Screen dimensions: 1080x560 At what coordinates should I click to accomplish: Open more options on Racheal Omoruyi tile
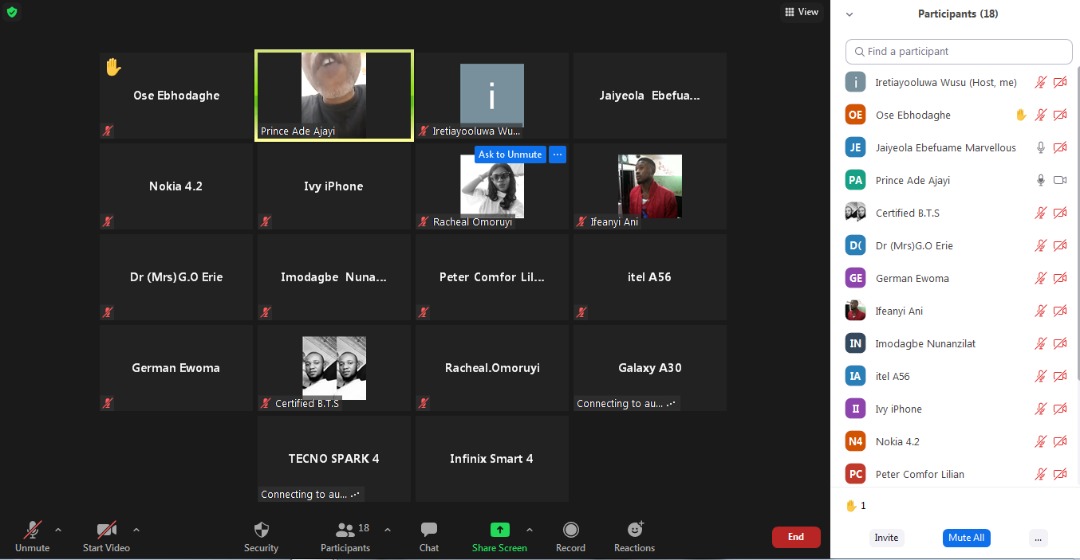557,154
